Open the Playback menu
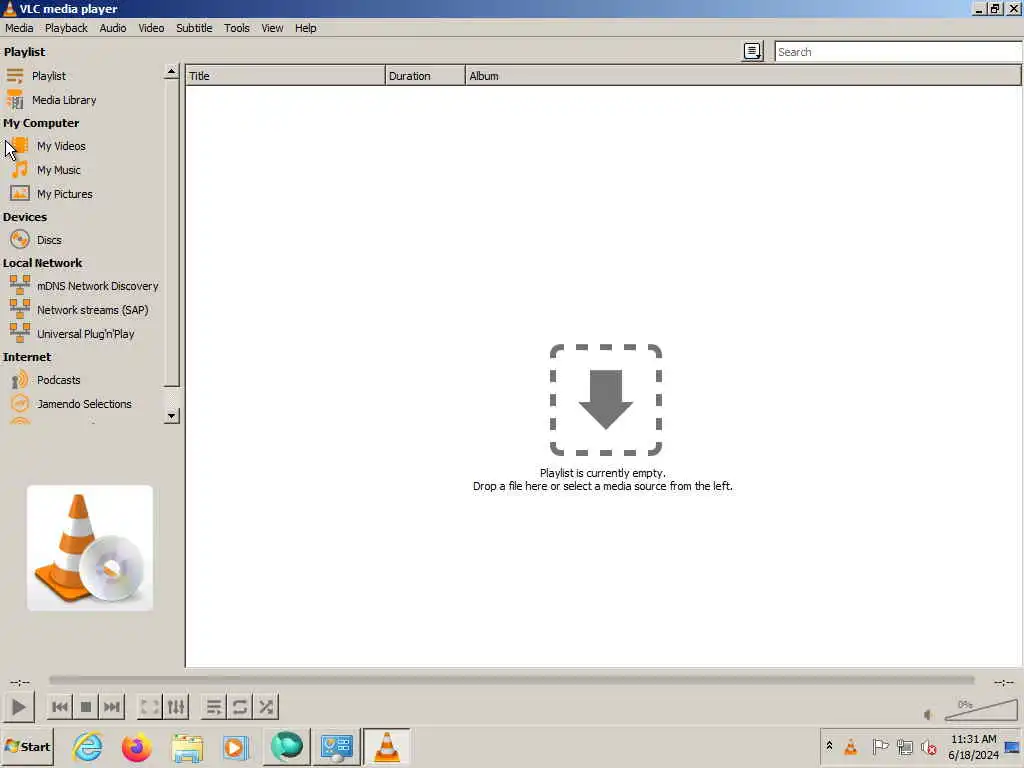1024x768 pixels. click(66, 28)
